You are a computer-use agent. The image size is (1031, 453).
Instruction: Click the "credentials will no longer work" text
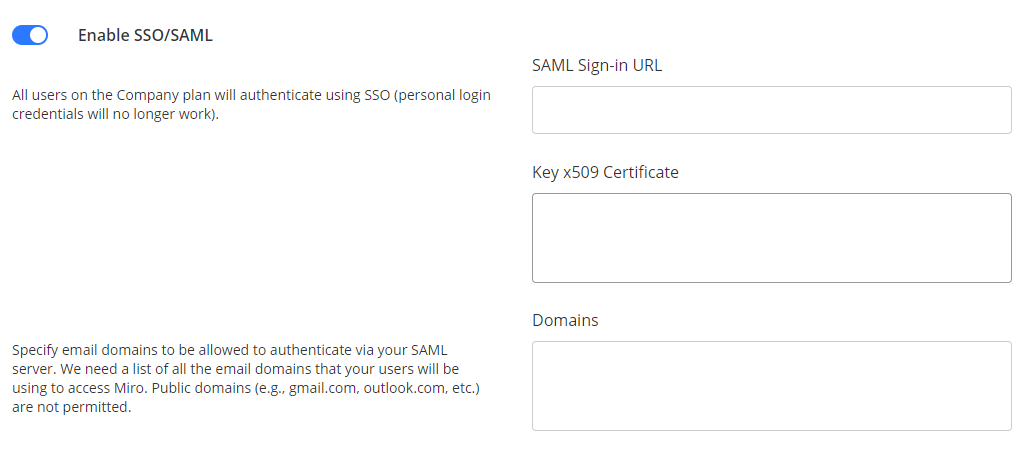point(110,114)
